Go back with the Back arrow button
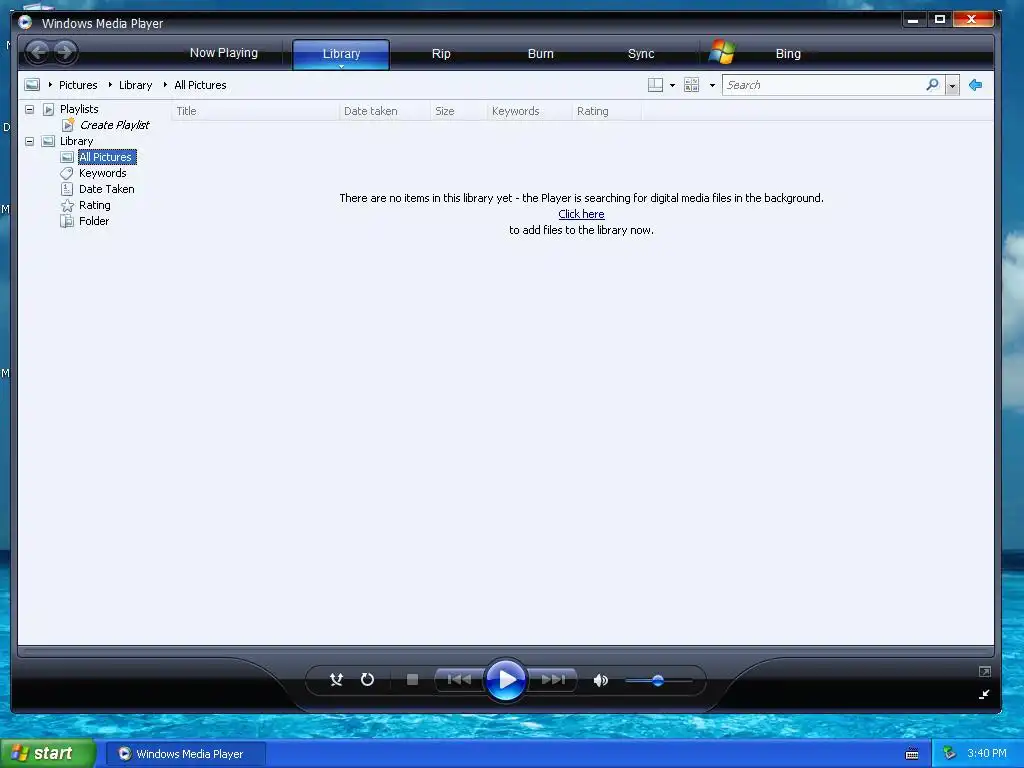This screenshot has width=1024, height=768. click(38, 52)
